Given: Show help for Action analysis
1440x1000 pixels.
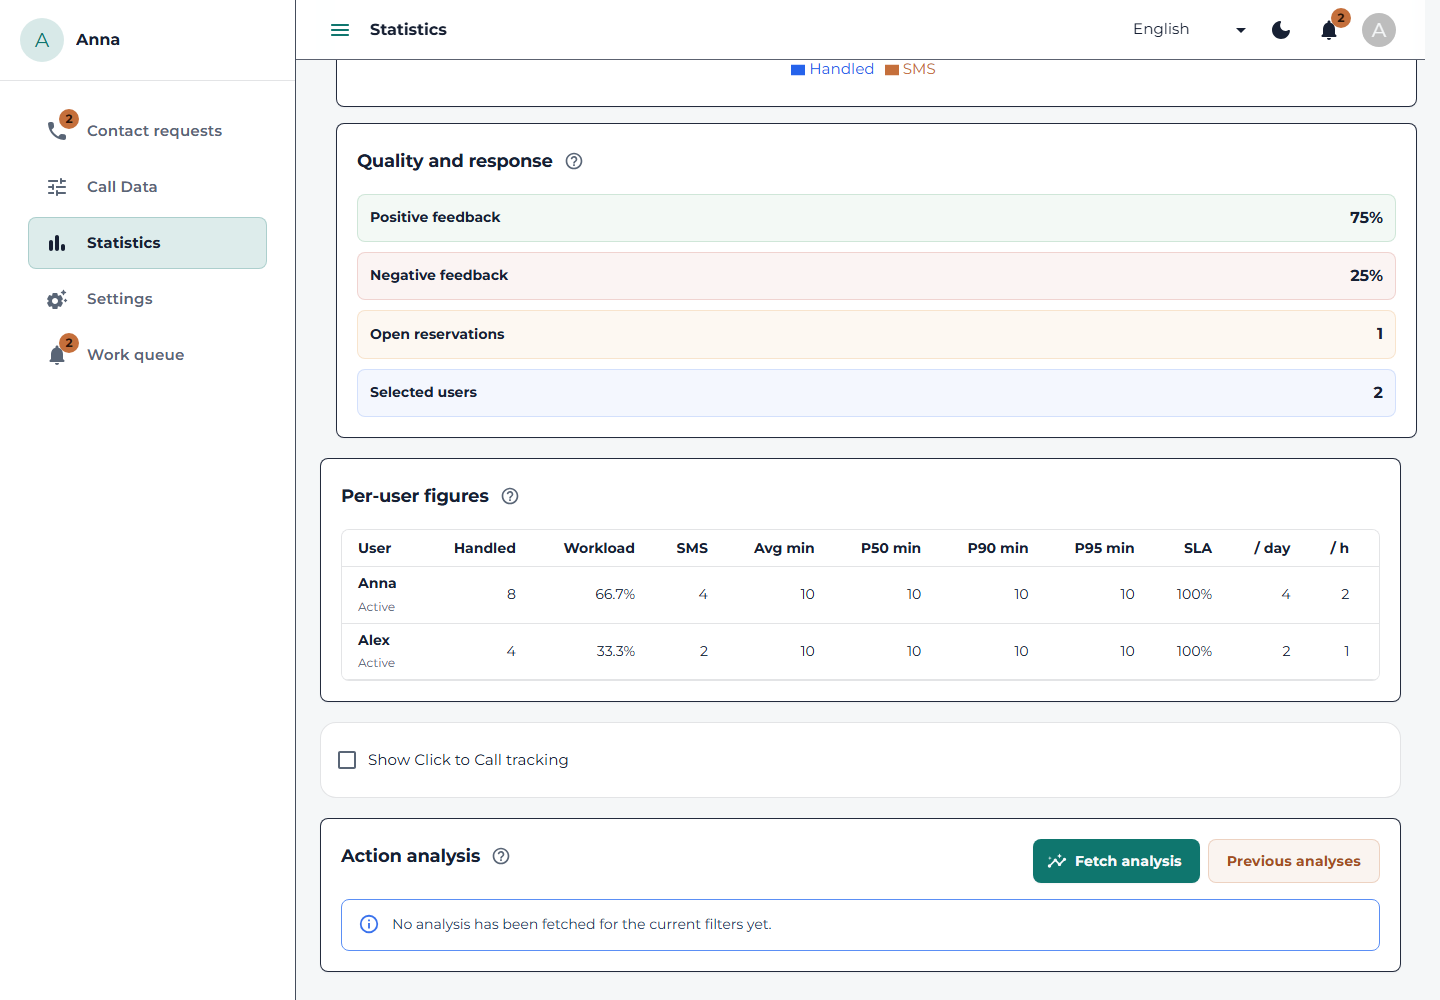Looking at the screenshot, I should [x=501, y=856].
